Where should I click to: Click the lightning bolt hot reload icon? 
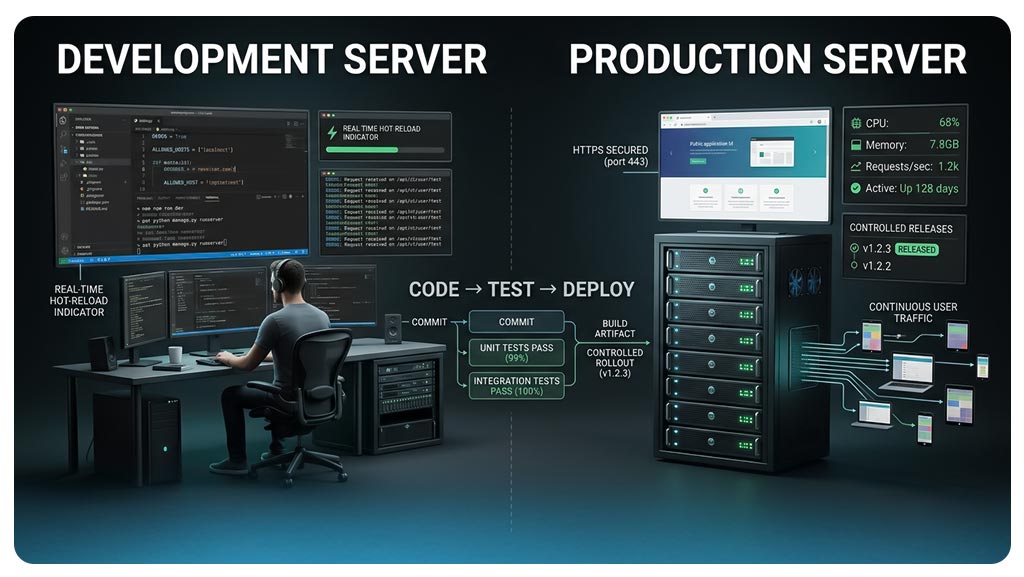[332, 133]
